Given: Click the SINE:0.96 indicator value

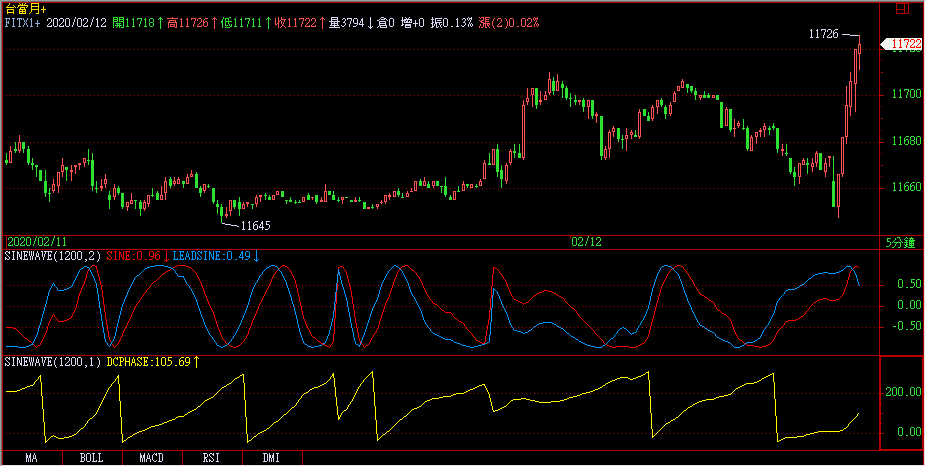Looking at the screenshot, I should click(x=138, y=256).
